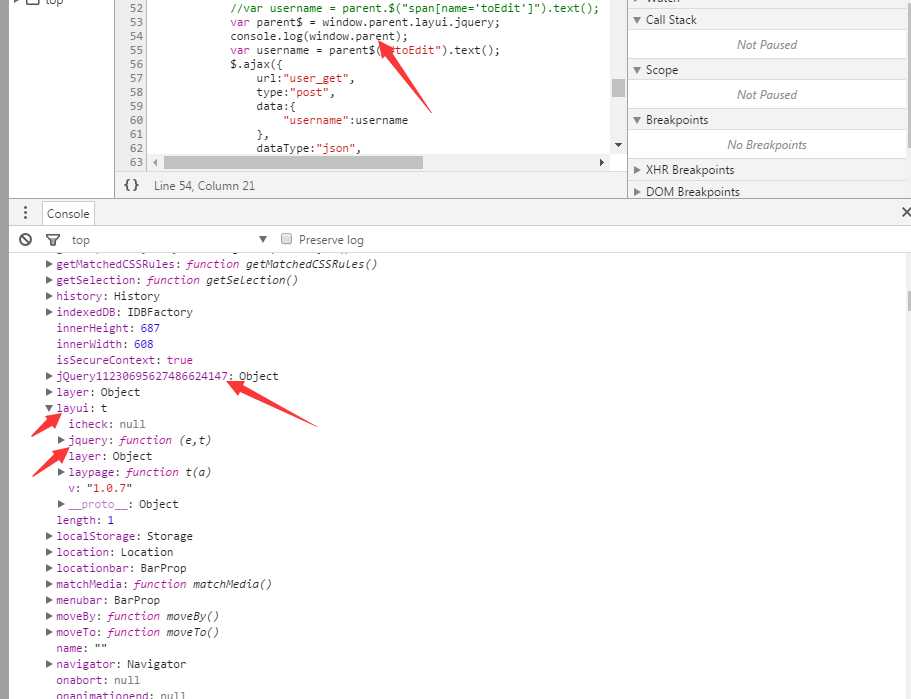Click line number 60 in the gutter

click(136, 120)
